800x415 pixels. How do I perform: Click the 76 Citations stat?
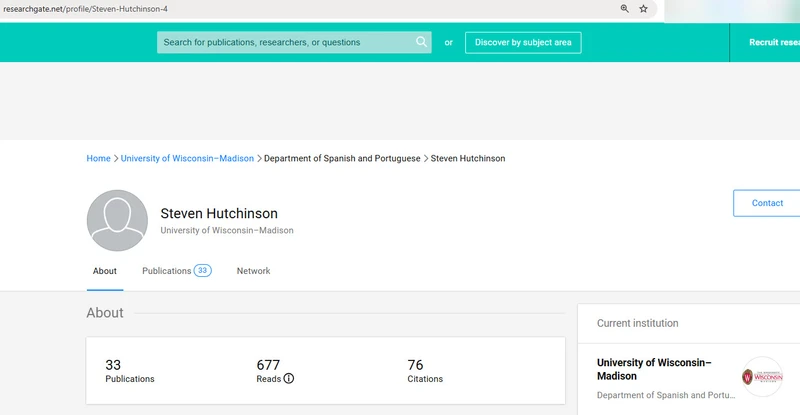(x=425, y=371)
